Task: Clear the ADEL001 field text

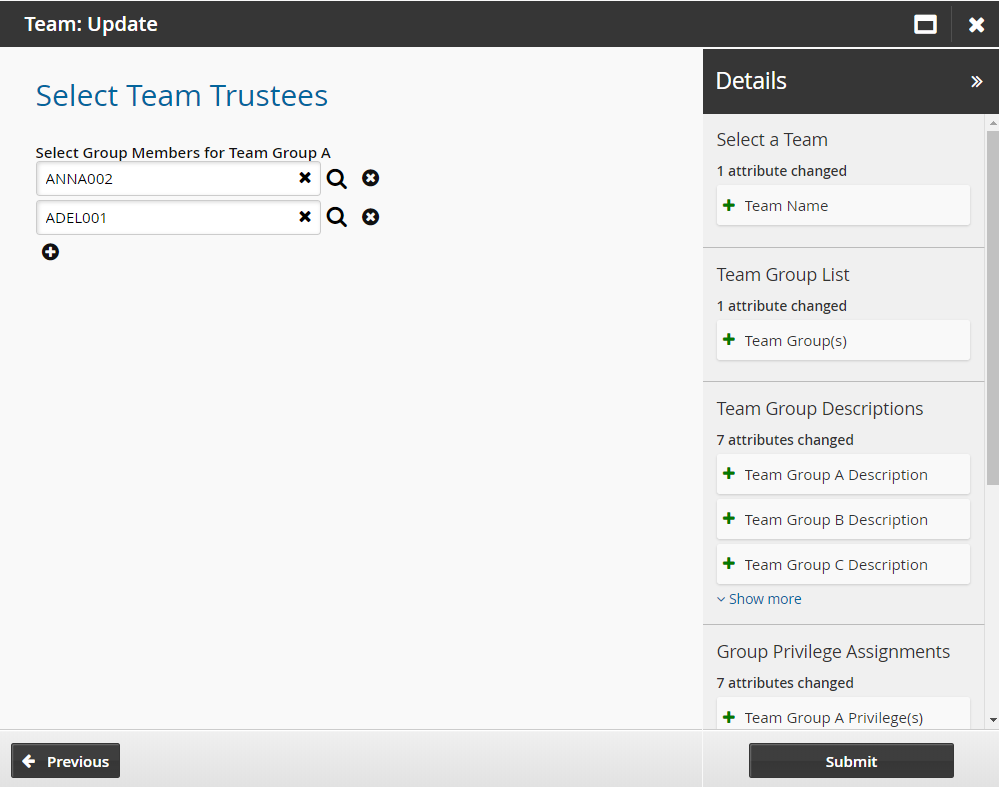Action: tap(305, 217)
